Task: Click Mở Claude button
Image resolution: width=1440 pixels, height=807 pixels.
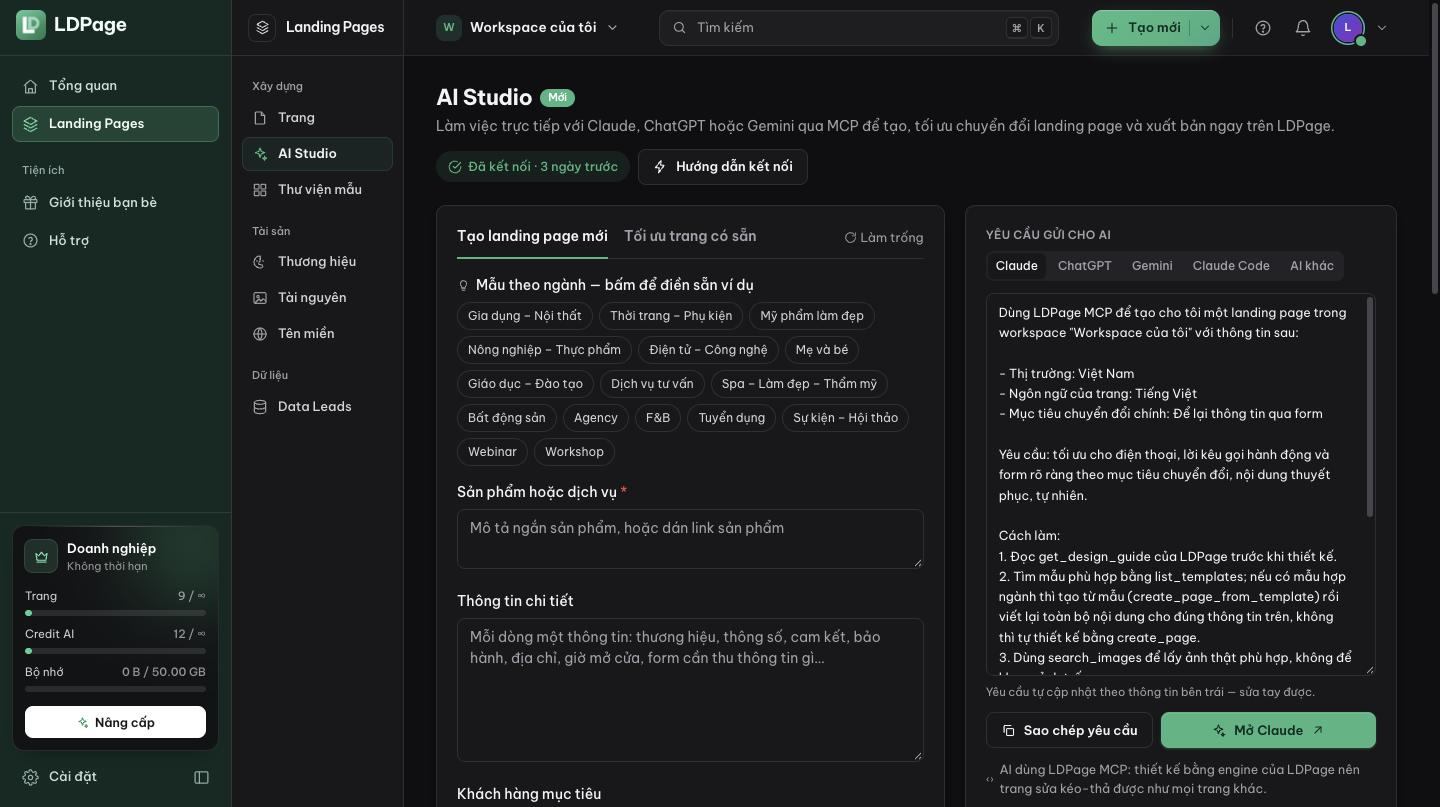Action: [x=1268, y=731]
